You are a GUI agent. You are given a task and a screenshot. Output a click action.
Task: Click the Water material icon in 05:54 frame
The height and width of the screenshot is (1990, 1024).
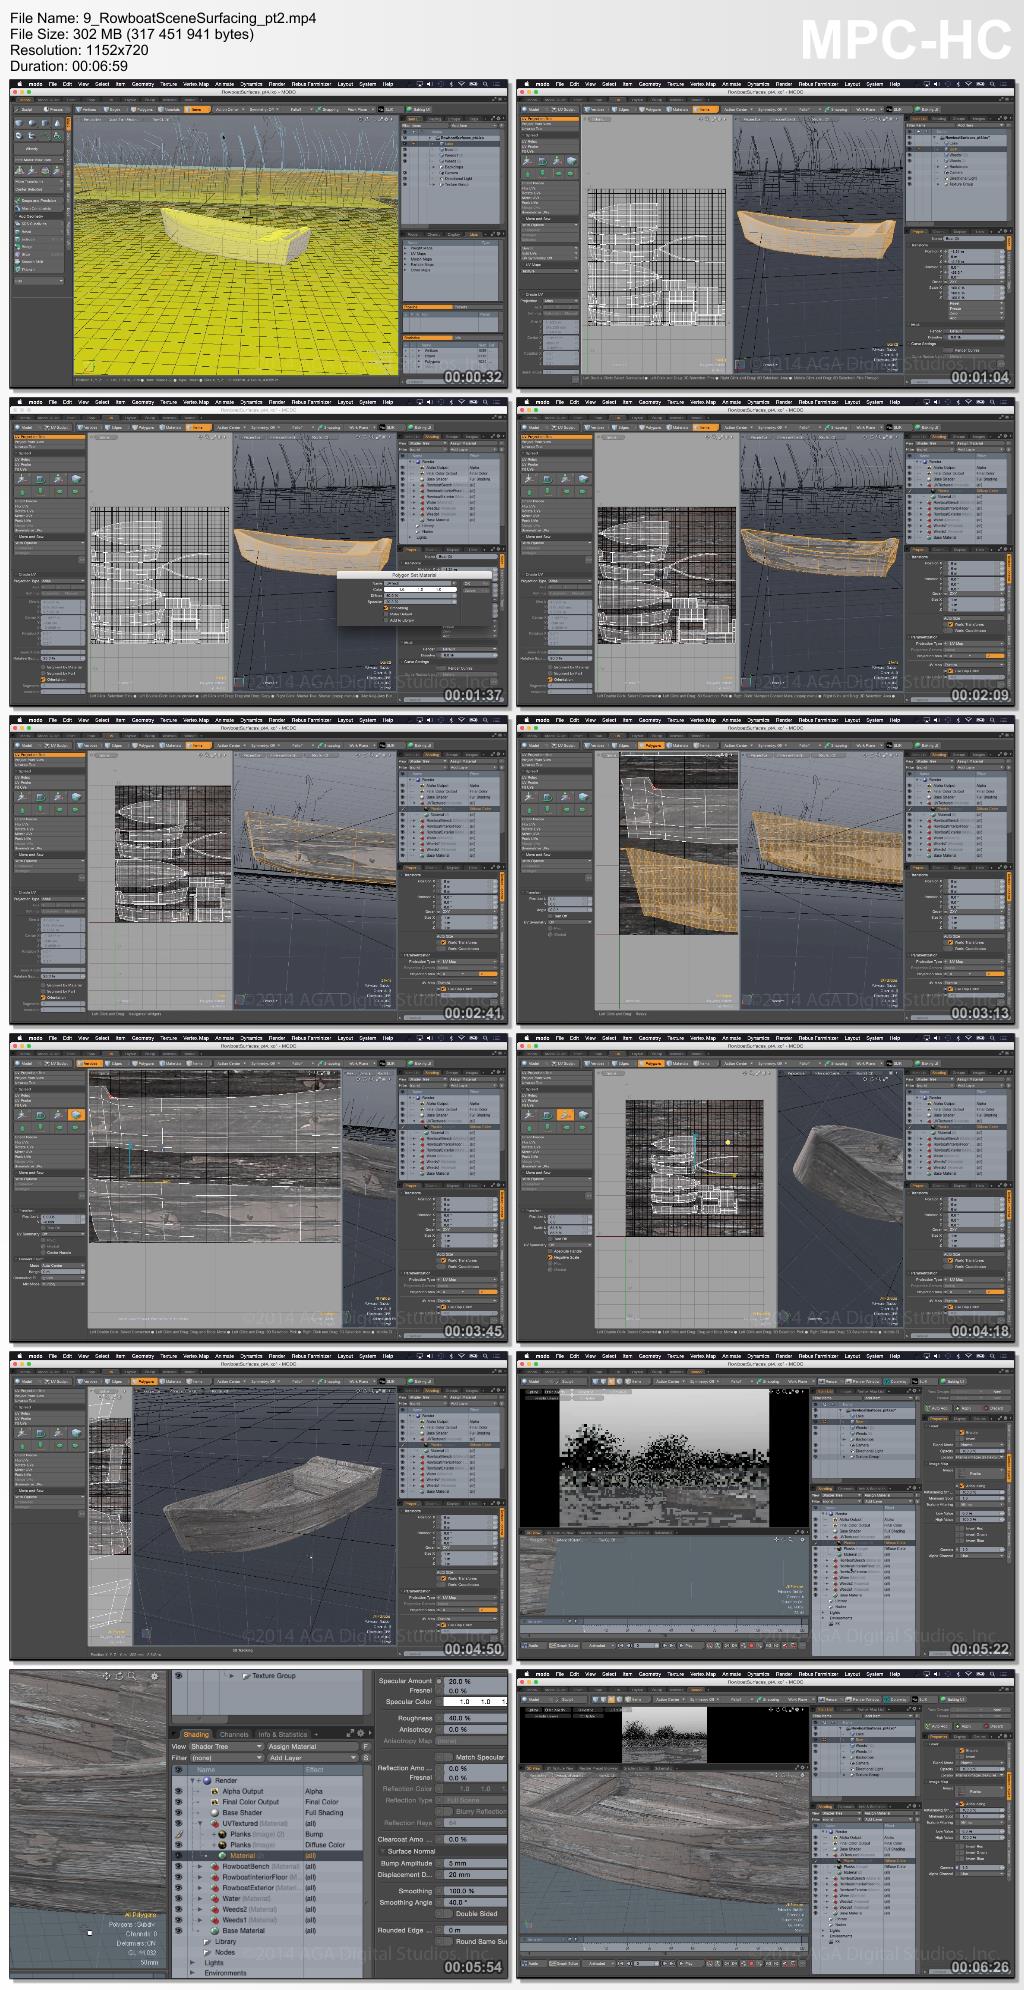click(215, 1898)
